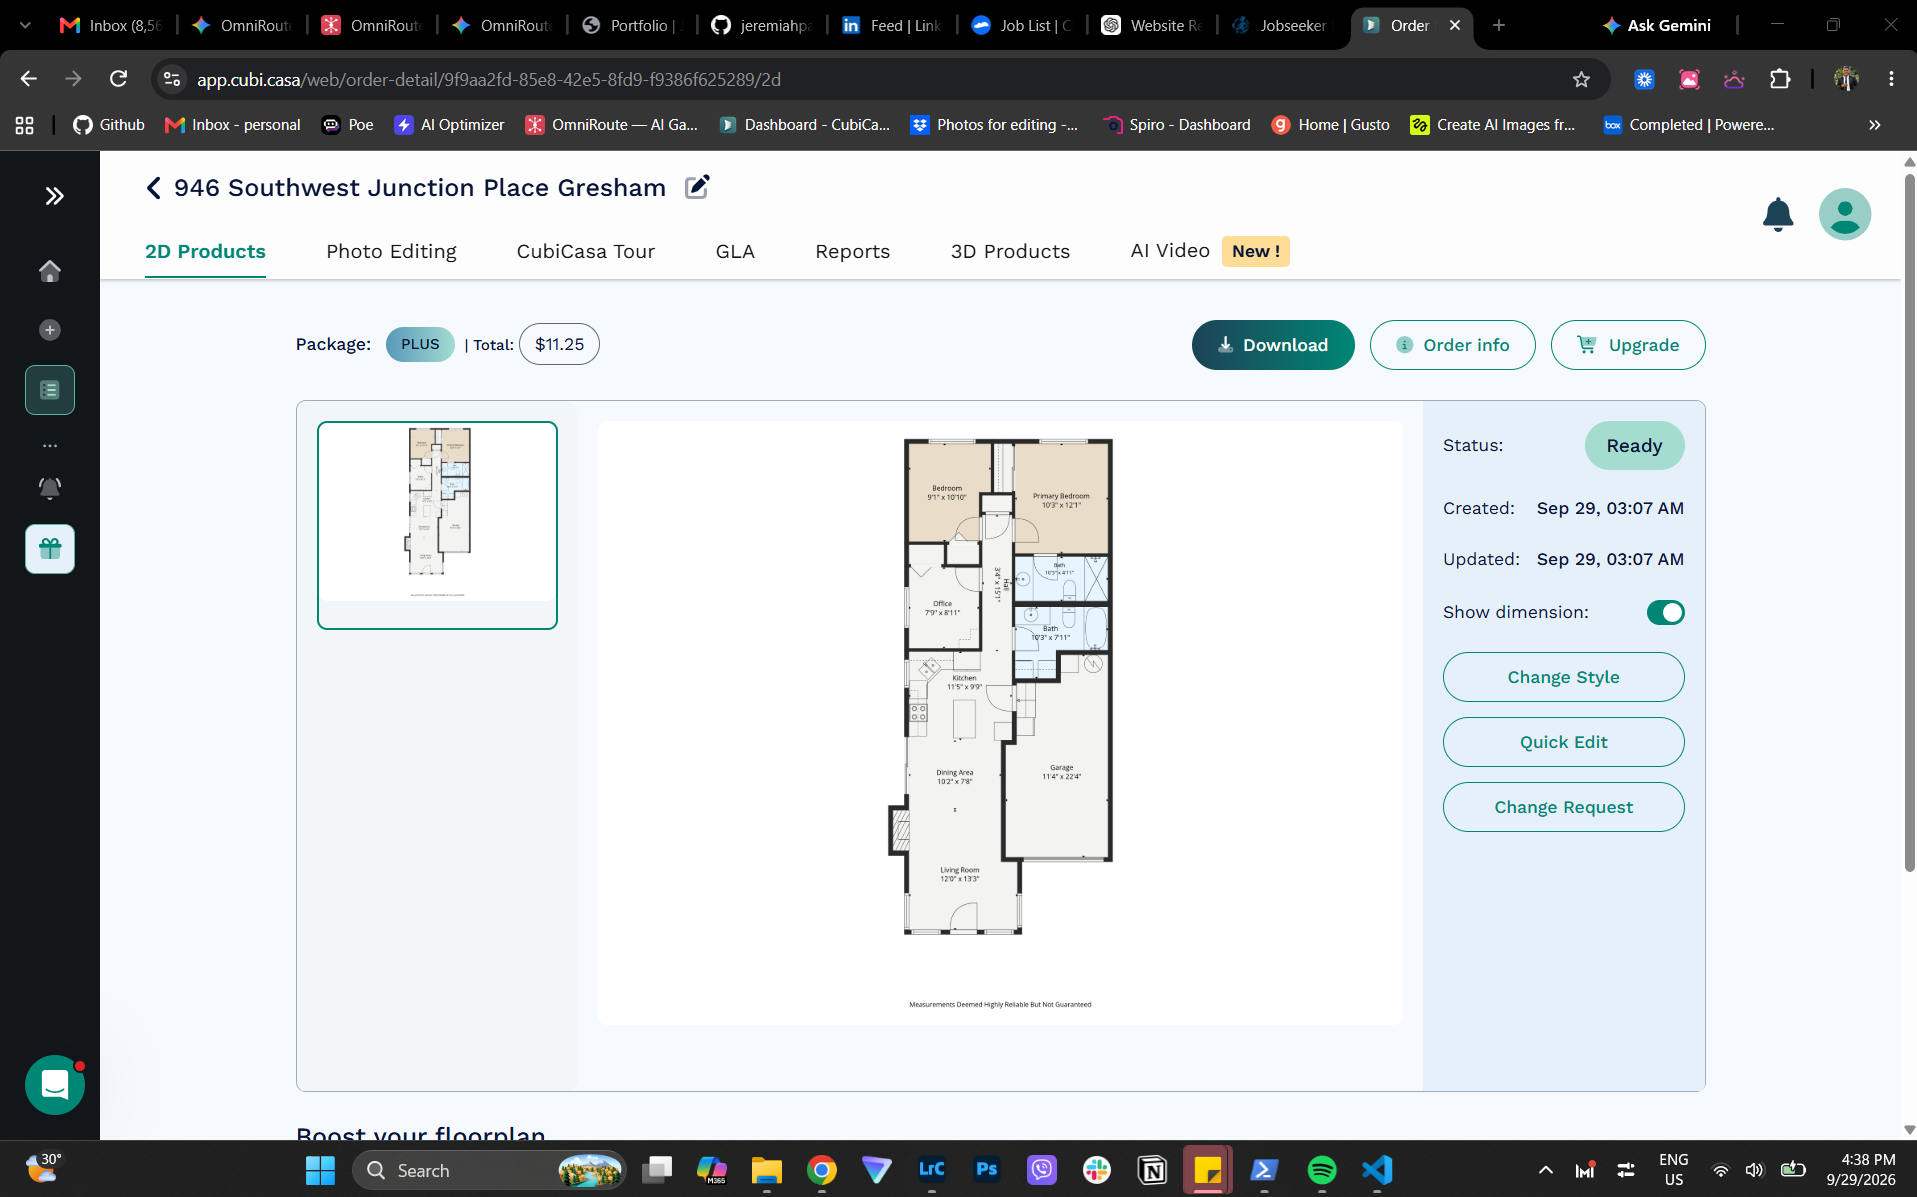This screenshot has height=1197, width=1917.
Task: Click the $11.25 total price
Action: (559, 344)
